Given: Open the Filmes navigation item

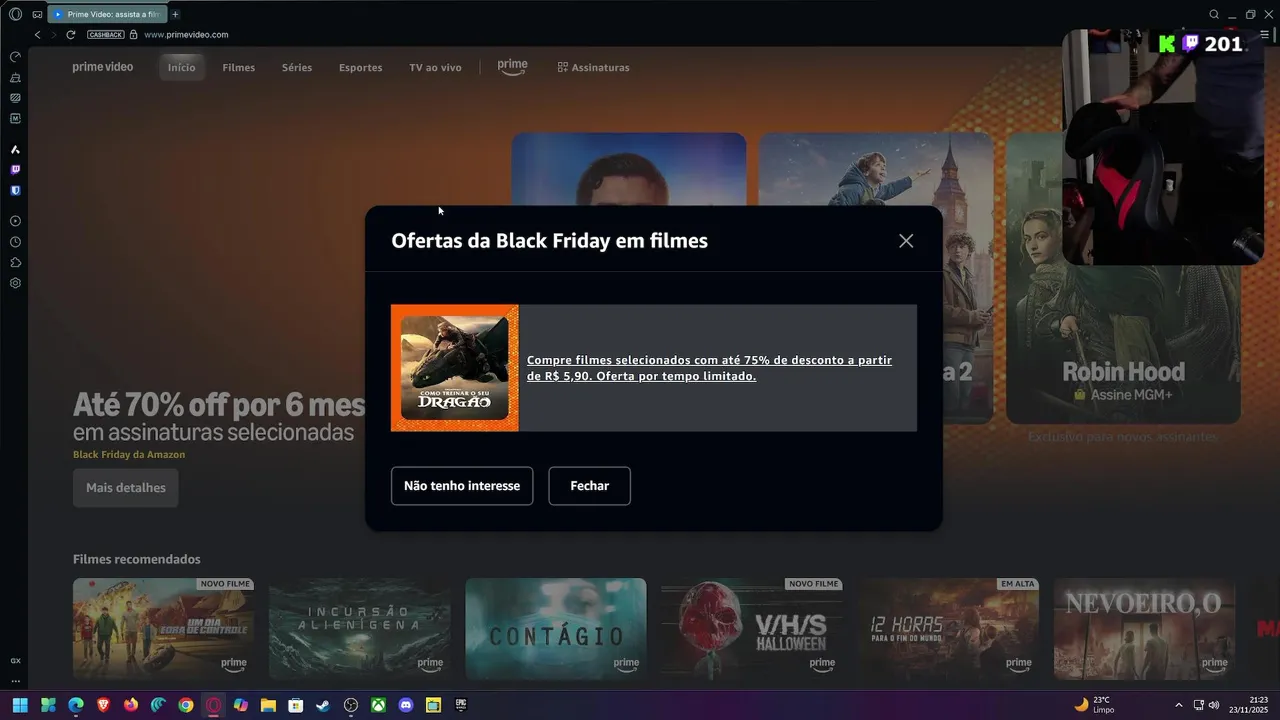Looking at the screenshot, I should click(x=239, y=68).
